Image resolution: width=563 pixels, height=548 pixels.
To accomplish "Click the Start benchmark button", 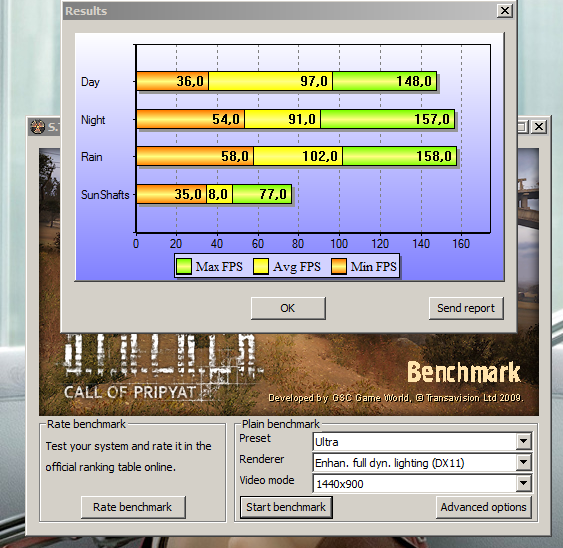I will click(286, 507).
